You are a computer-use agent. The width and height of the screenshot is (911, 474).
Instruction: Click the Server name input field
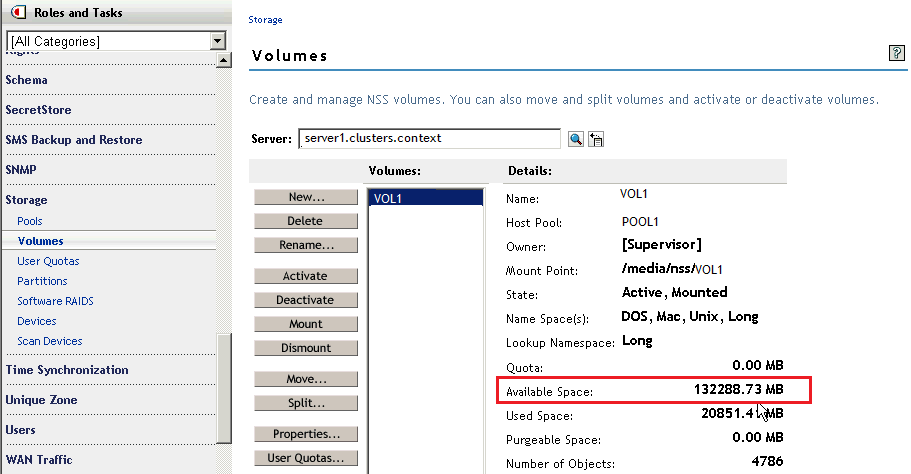(x=429, y=138)
